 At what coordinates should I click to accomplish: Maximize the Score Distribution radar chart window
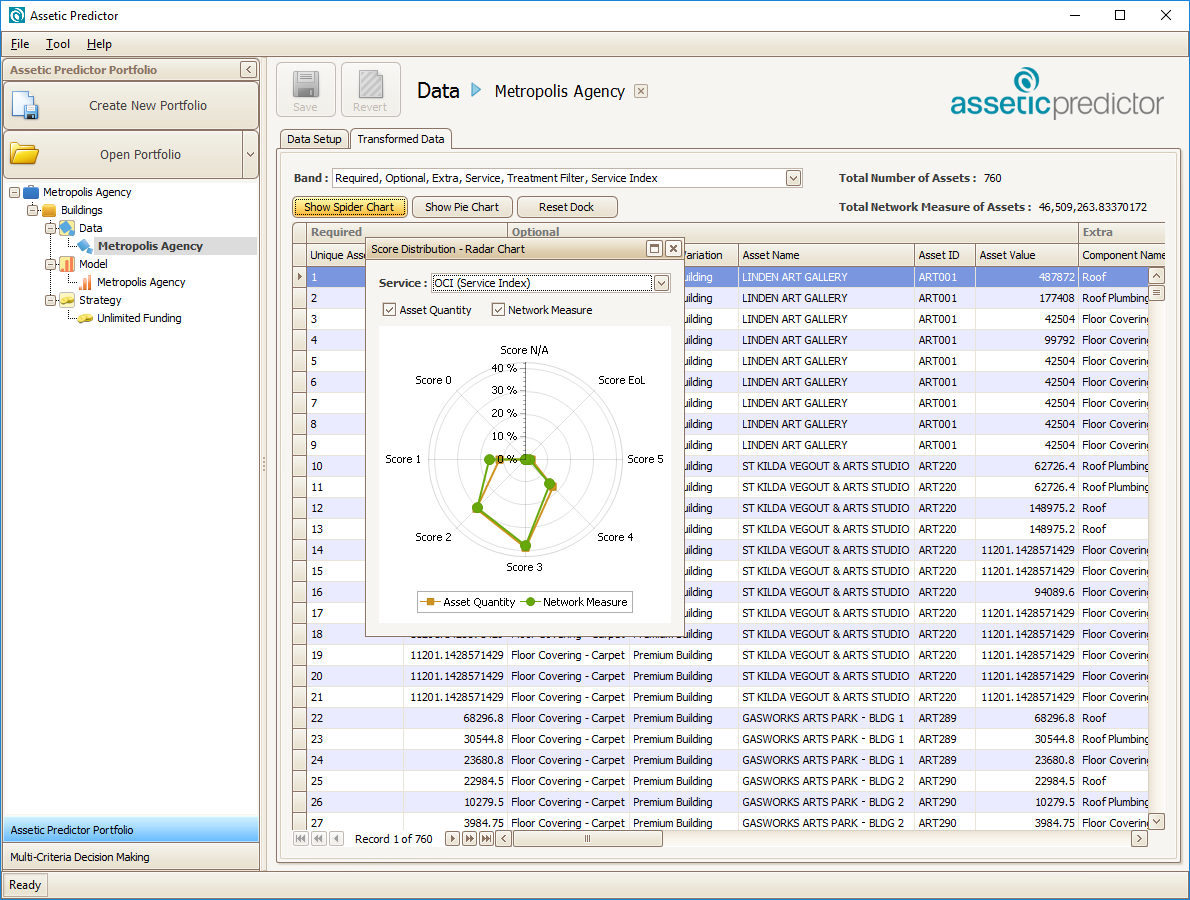tap(654, 248)
